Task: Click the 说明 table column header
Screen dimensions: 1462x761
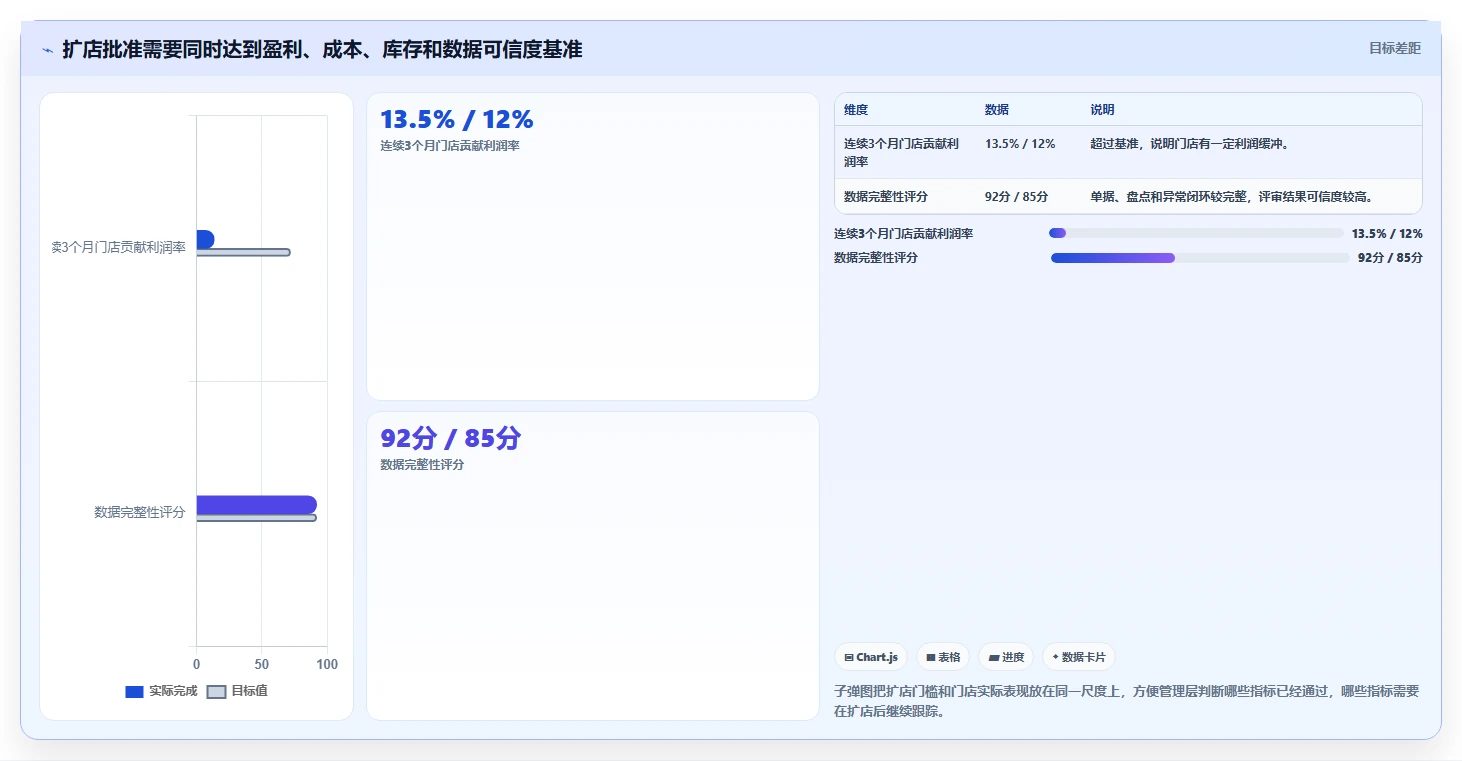Action: point(1103,110)
